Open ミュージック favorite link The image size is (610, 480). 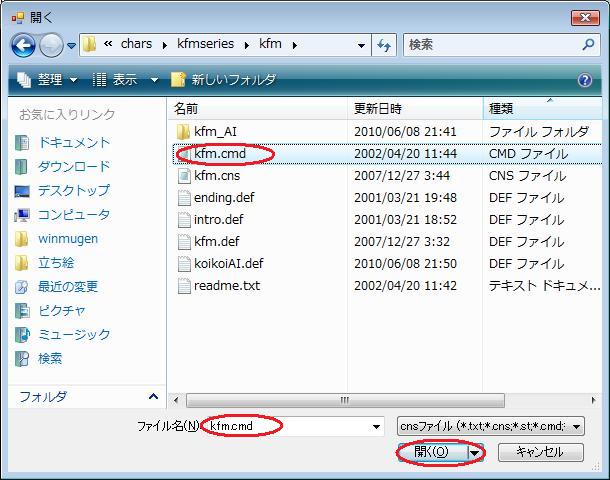[x=74, y=335]
